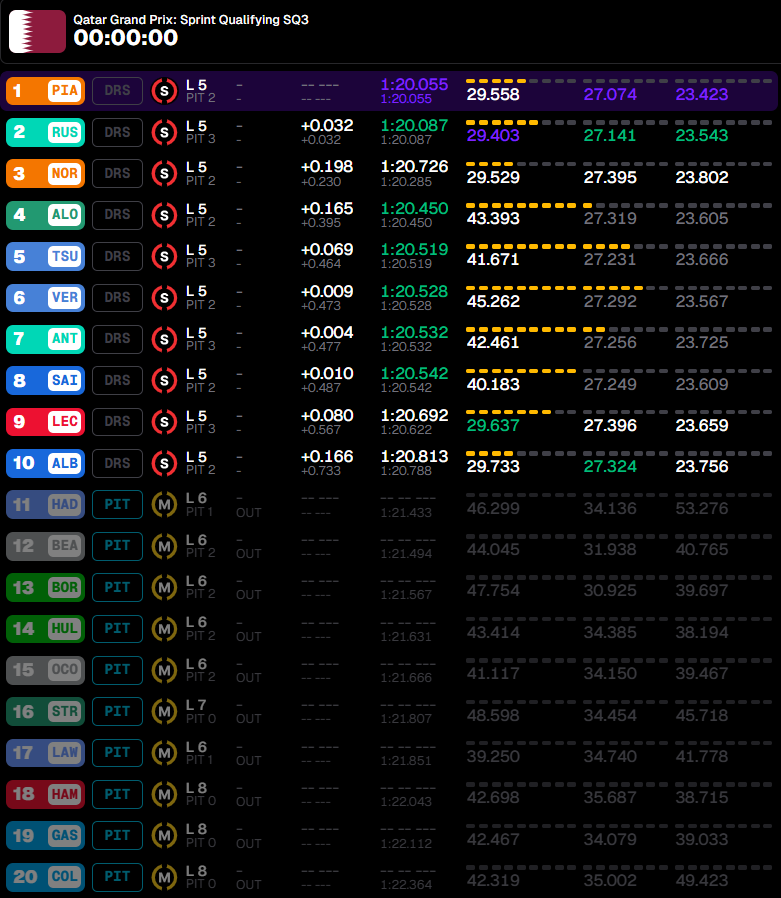Viewport: 781px width, 898px height.
Task: Select the position 15 OCO driver badge
Action: (x=46, y=670)
